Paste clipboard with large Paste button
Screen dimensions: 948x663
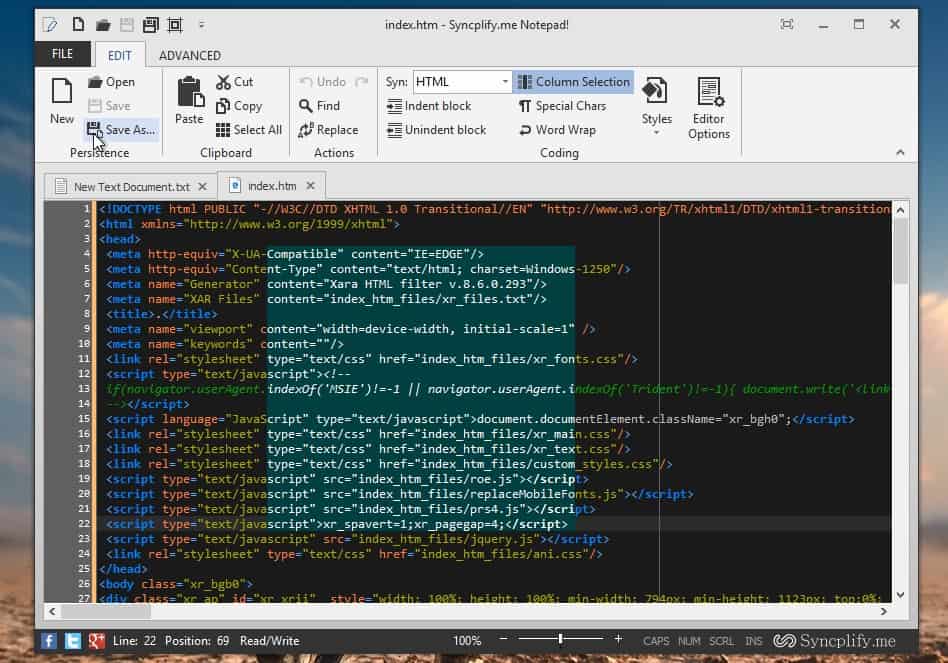click(x=189, y=101)
